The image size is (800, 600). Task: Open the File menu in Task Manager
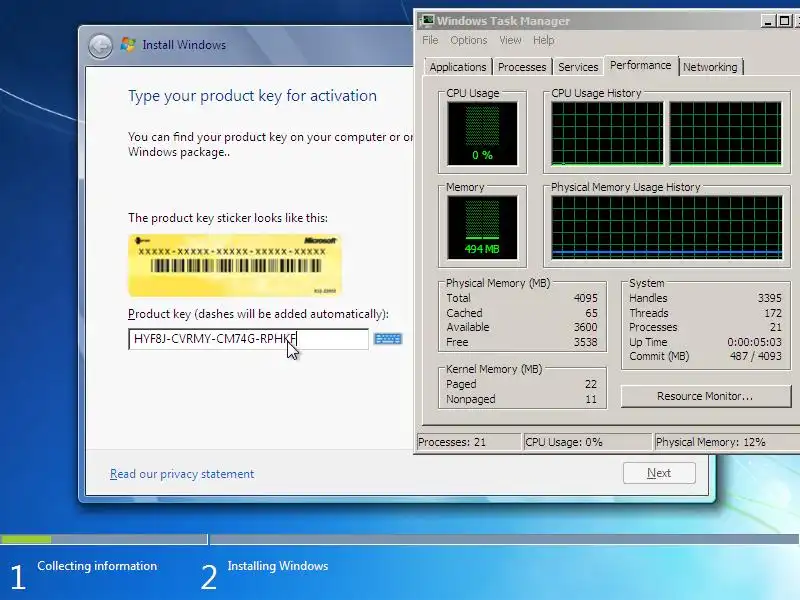[x=430, y=40]
